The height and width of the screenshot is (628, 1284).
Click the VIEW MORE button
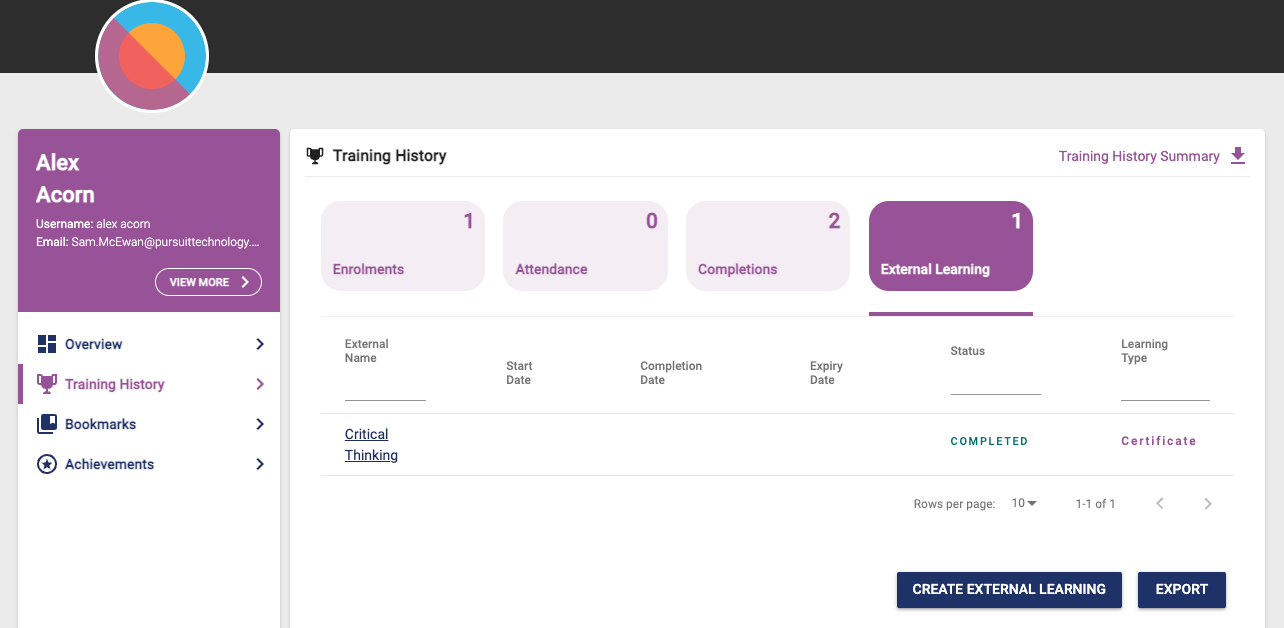coord(208,282)
